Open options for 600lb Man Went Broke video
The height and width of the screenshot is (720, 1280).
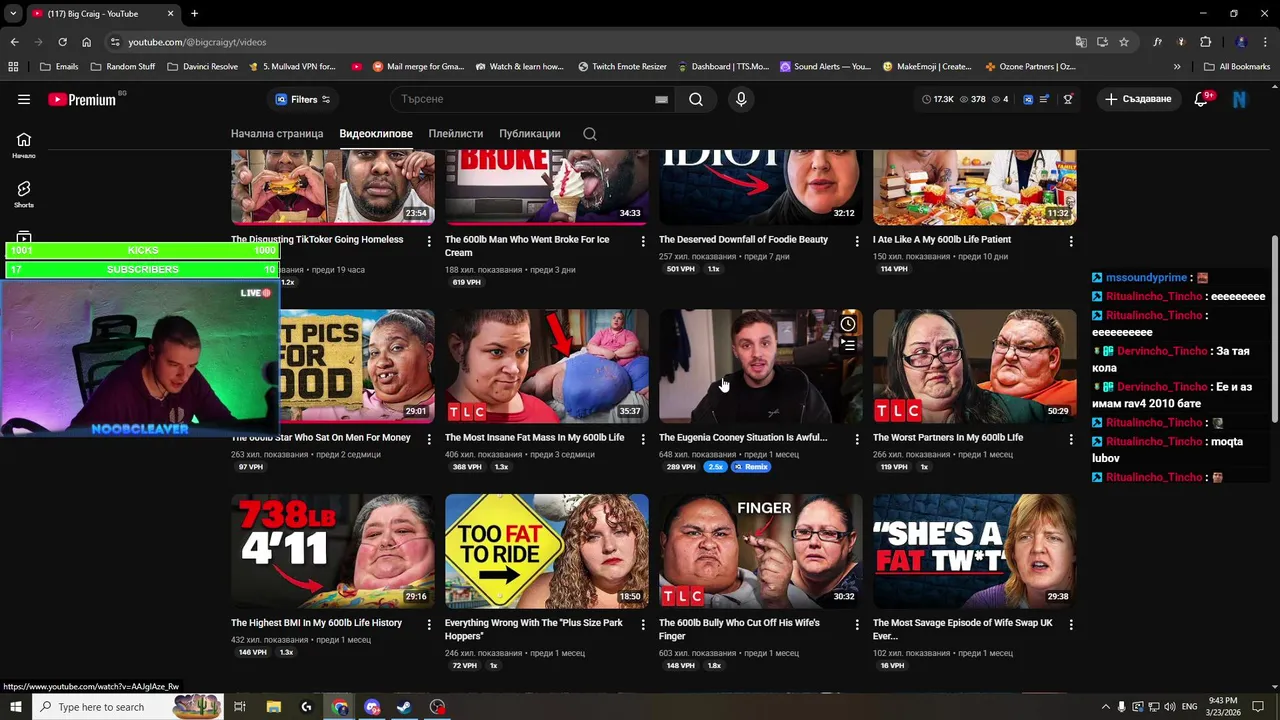click(643, 241)
